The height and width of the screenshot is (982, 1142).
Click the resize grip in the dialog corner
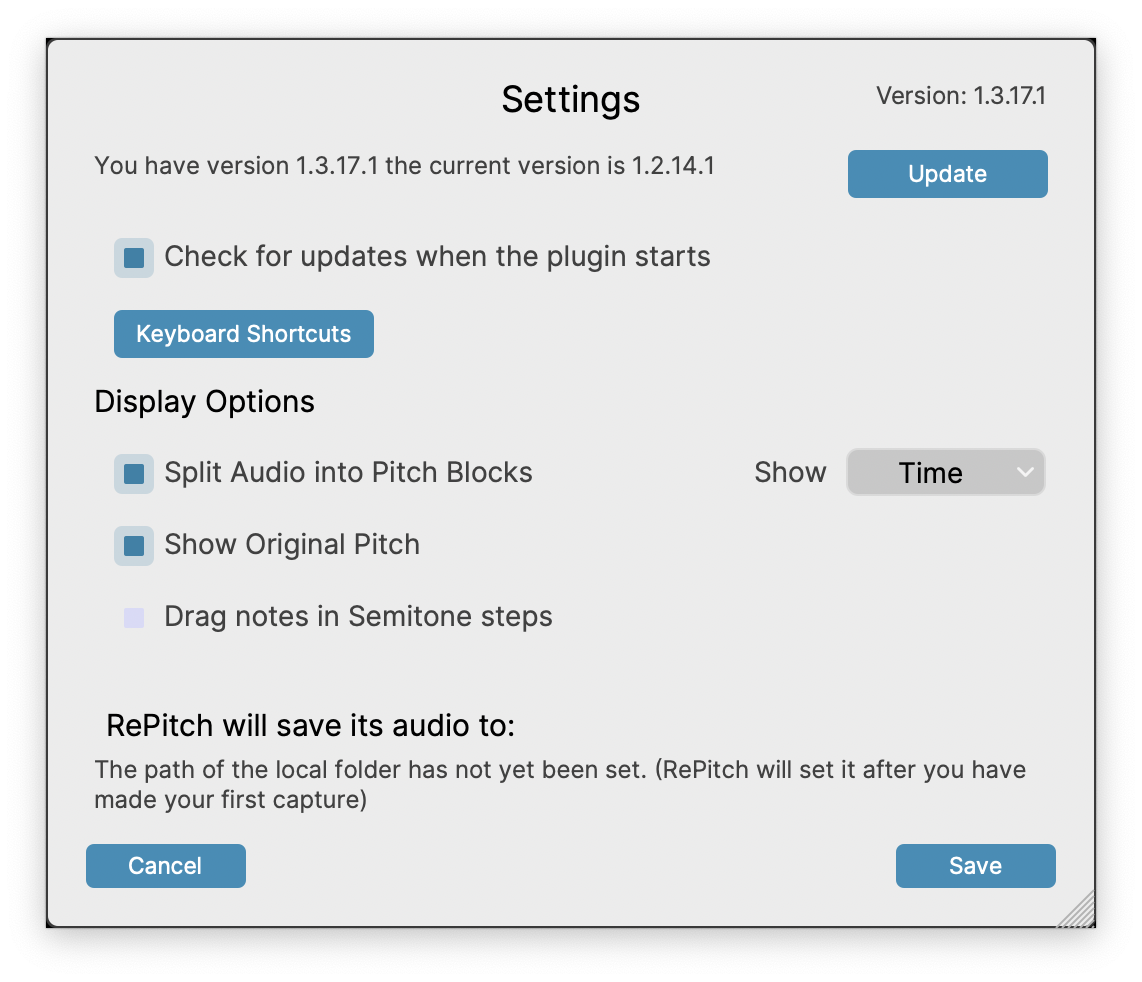click(1078, 910)
